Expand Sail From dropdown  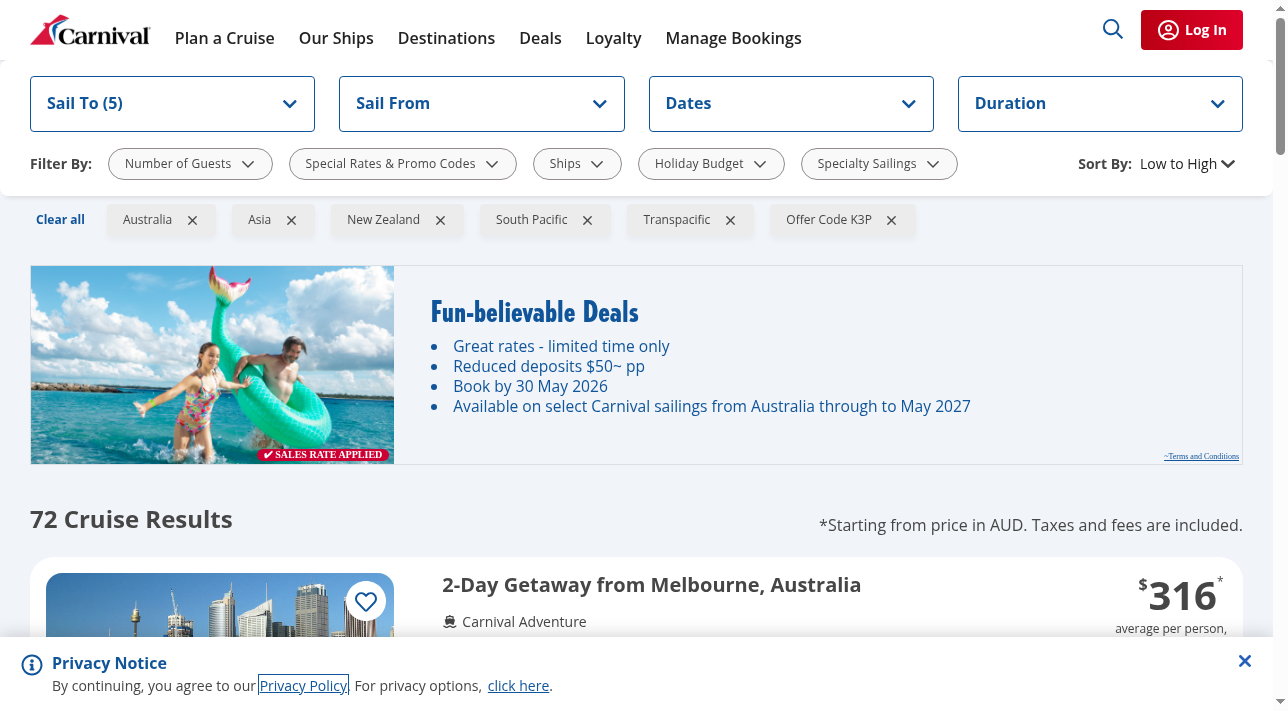pos(482,104)
